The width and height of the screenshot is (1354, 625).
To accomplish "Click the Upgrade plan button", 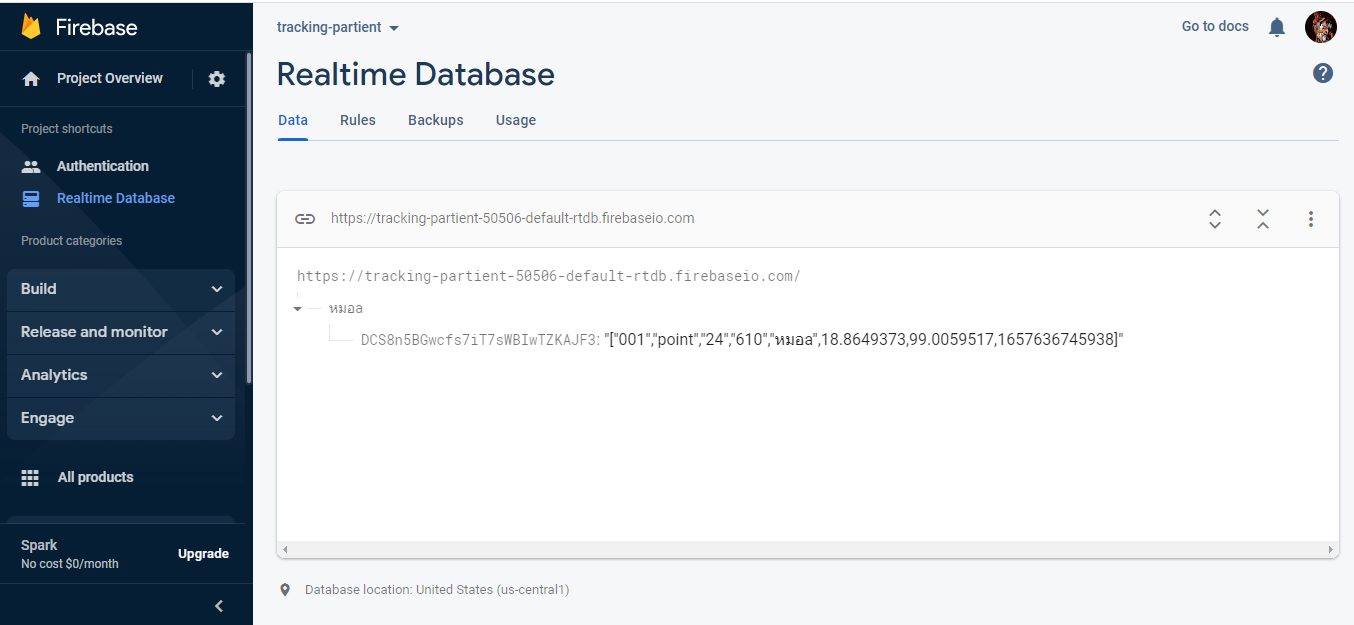I will click(x=204, y=554).
